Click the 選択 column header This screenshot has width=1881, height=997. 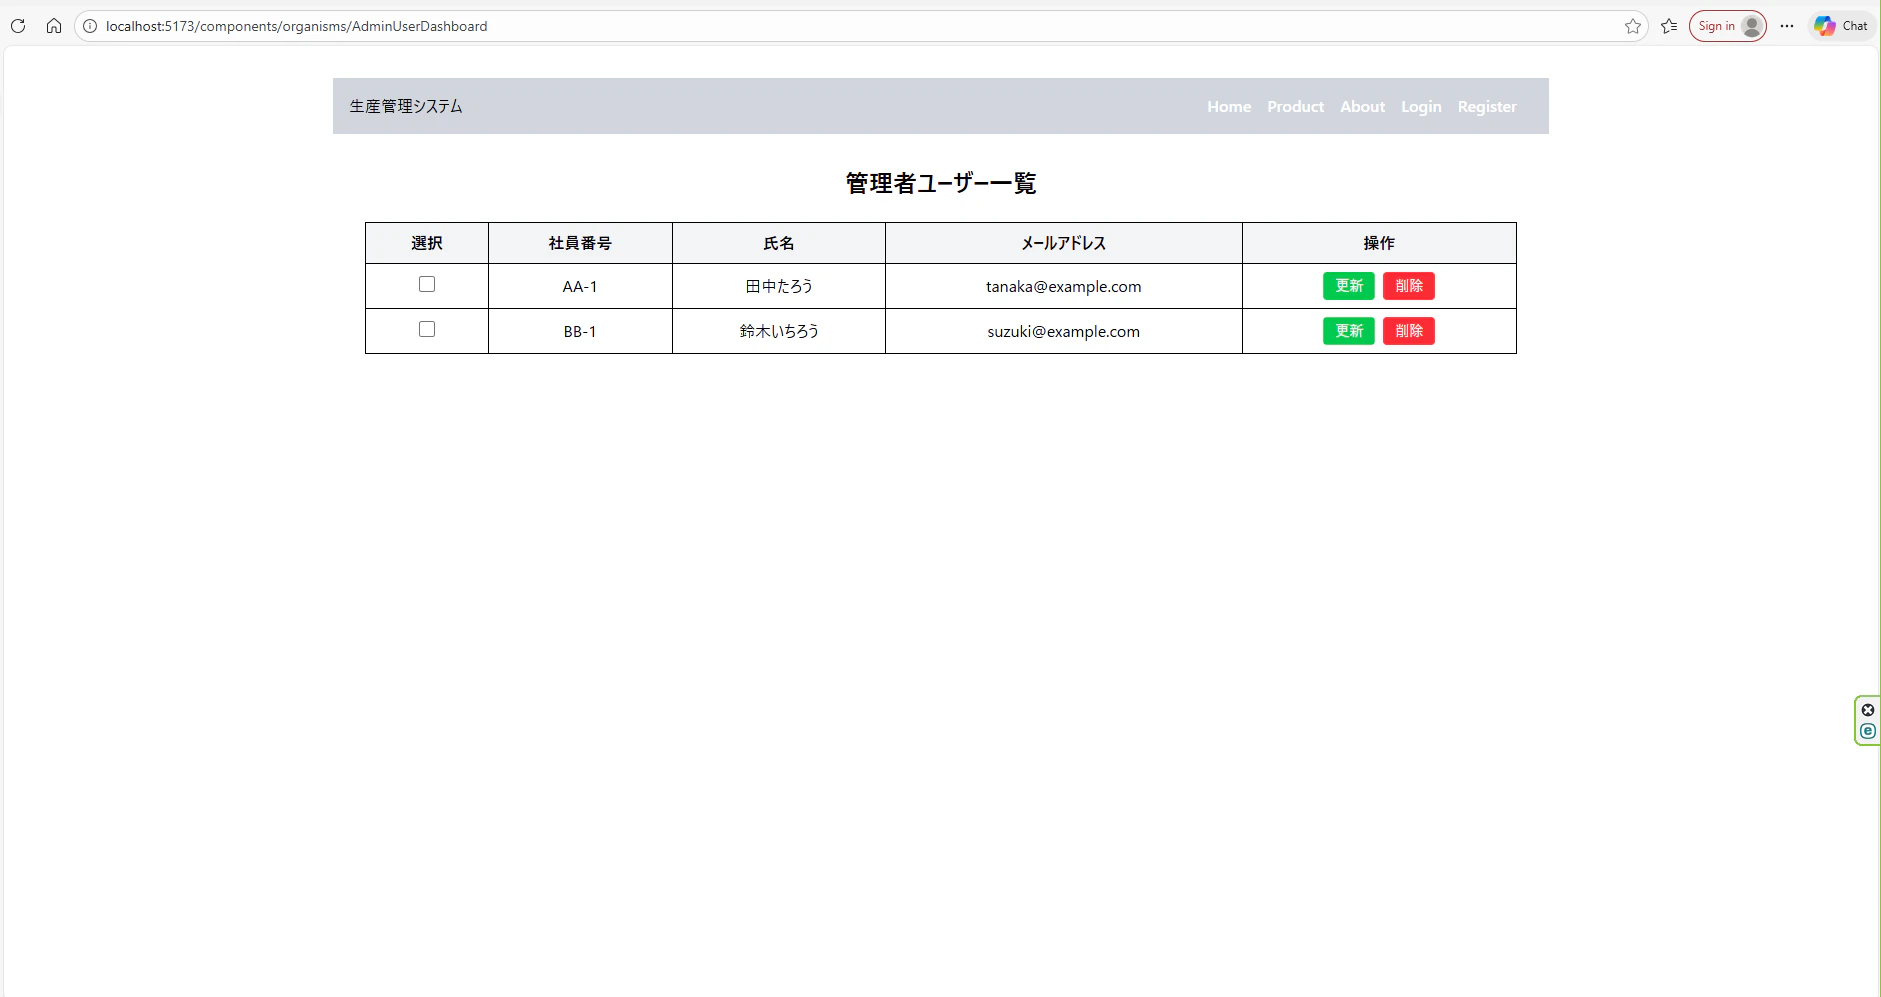(x=427, y=243)
